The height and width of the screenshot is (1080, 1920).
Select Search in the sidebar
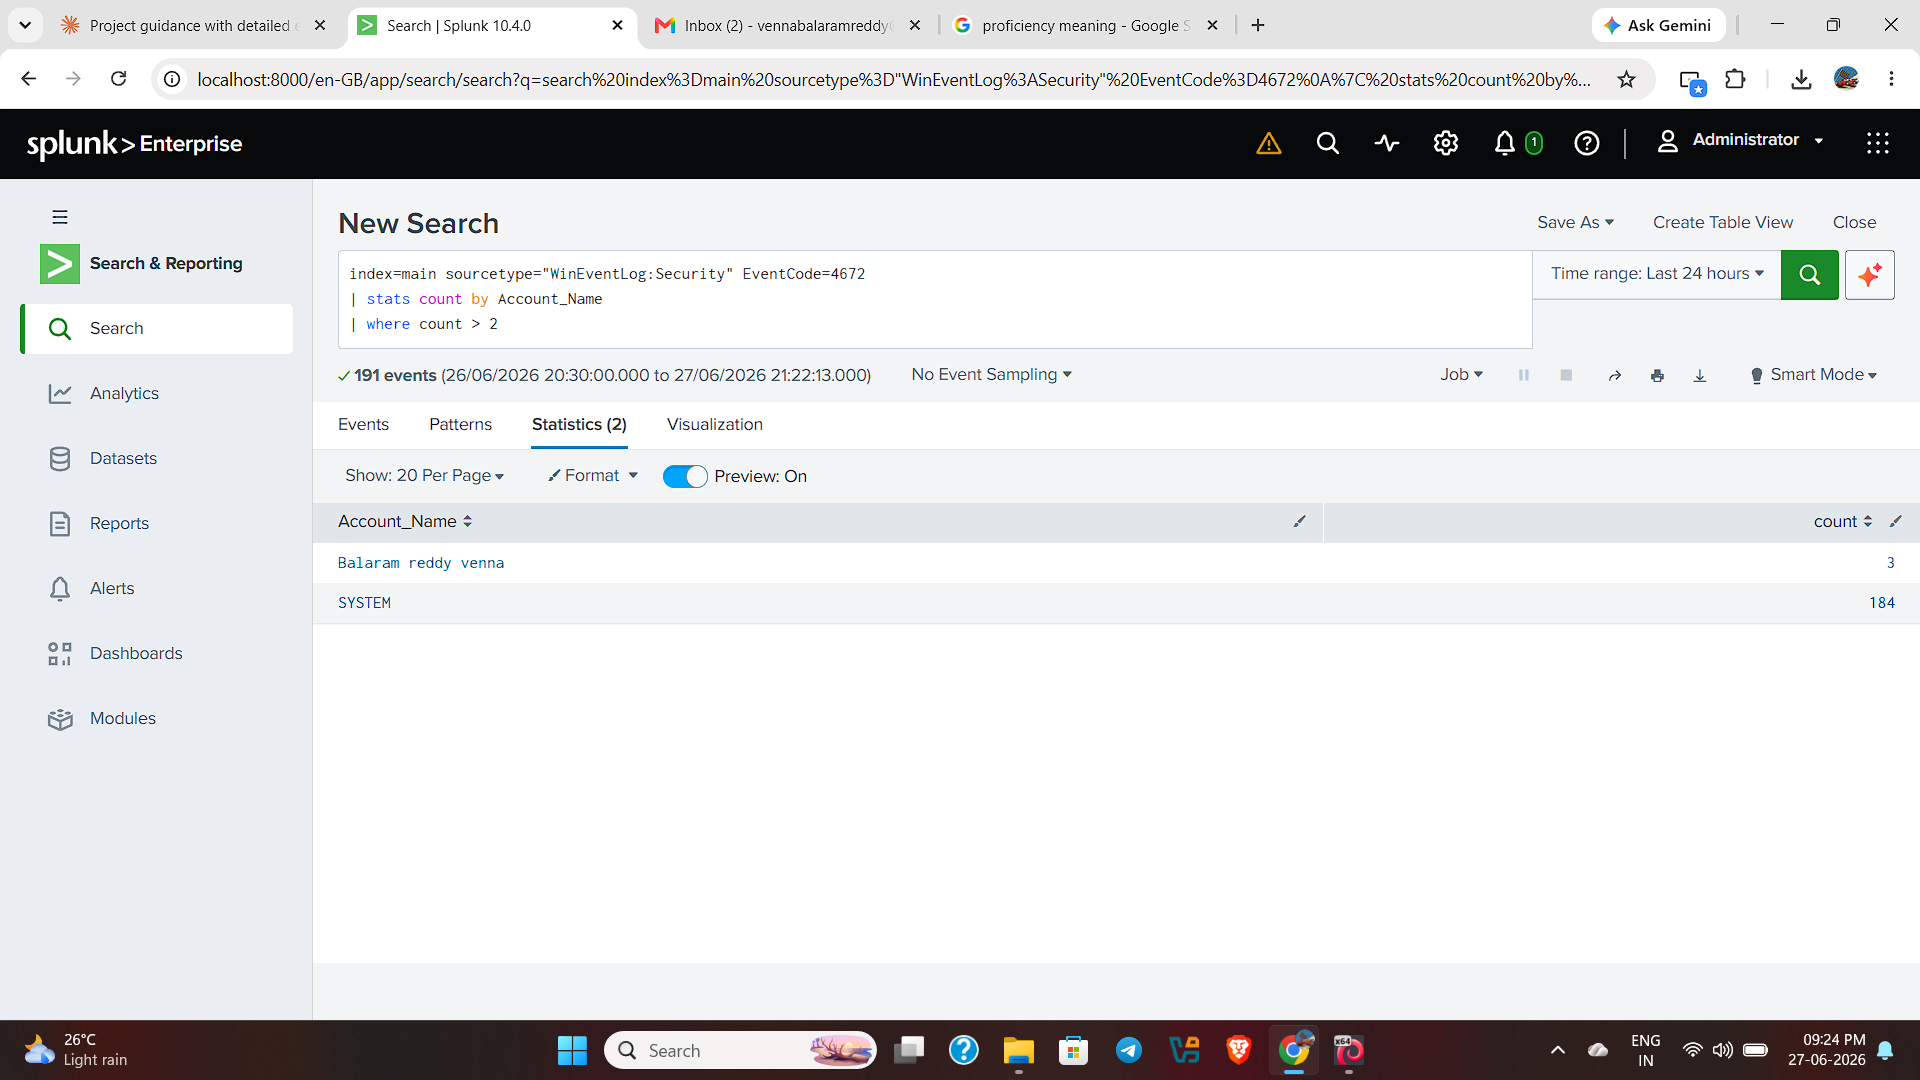click(x=156, y=329)
